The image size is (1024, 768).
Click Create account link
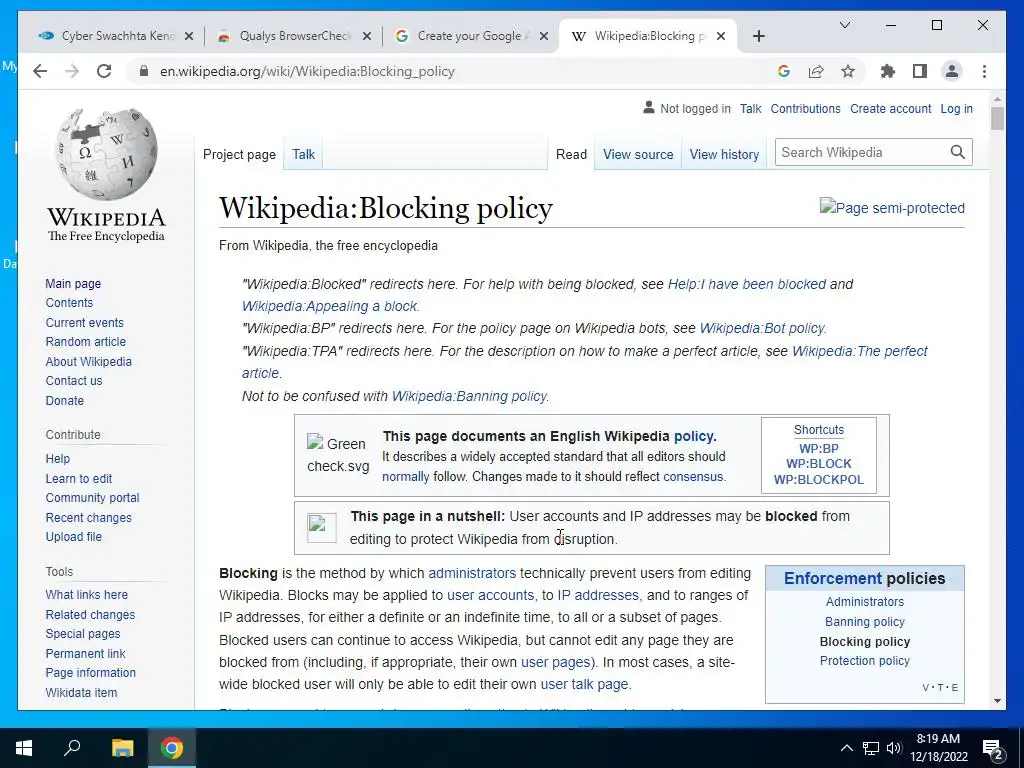(890, 108)
